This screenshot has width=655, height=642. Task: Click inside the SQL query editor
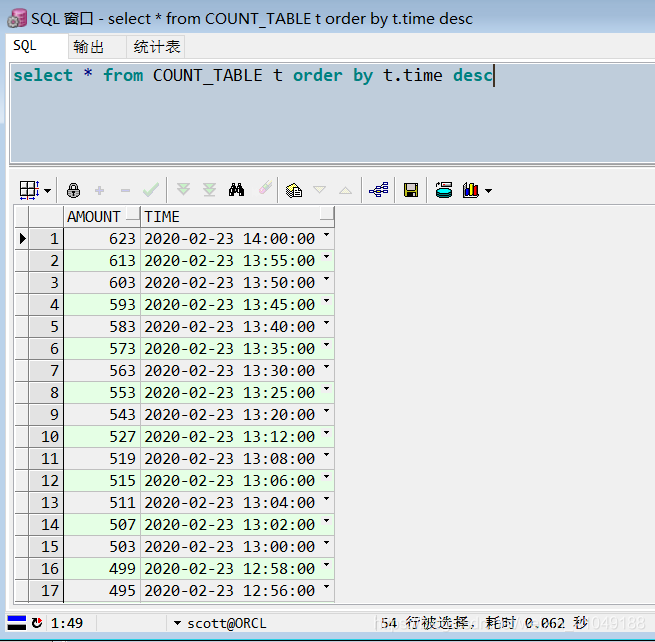(x=333, y=113)
